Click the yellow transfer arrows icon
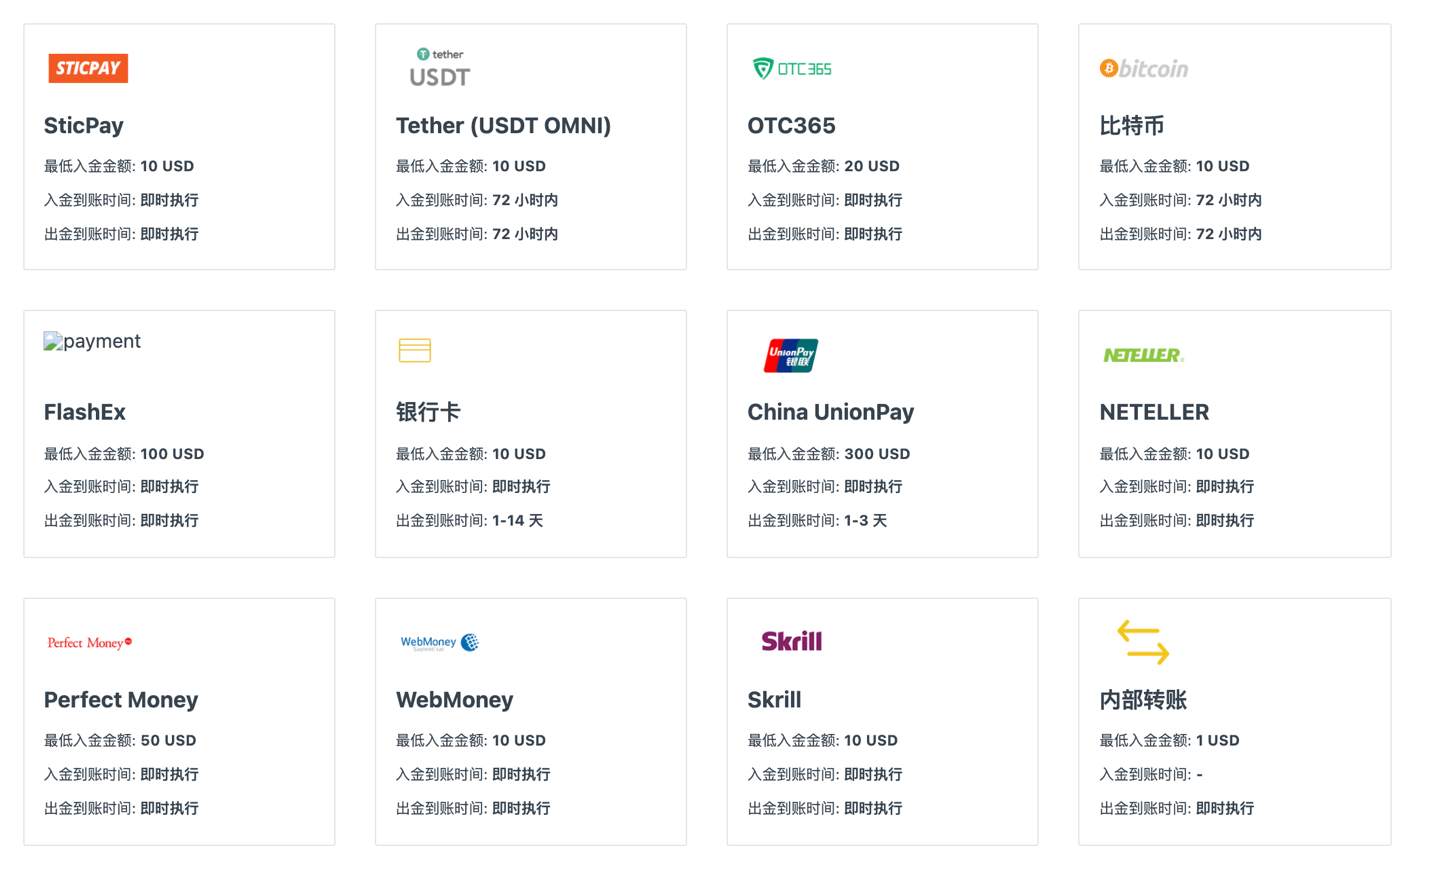This screenshot has height=876, width=1434. click(1143, 642)
